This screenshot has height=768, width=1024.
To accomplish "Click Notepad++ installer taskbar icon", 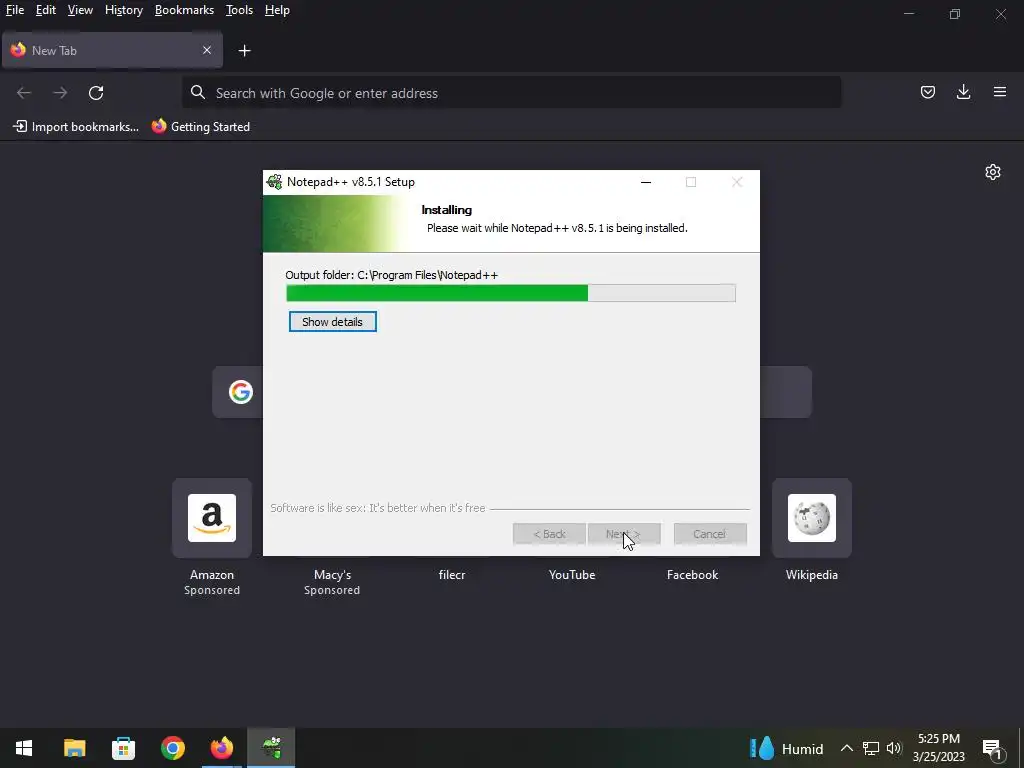I will (271, 748).
